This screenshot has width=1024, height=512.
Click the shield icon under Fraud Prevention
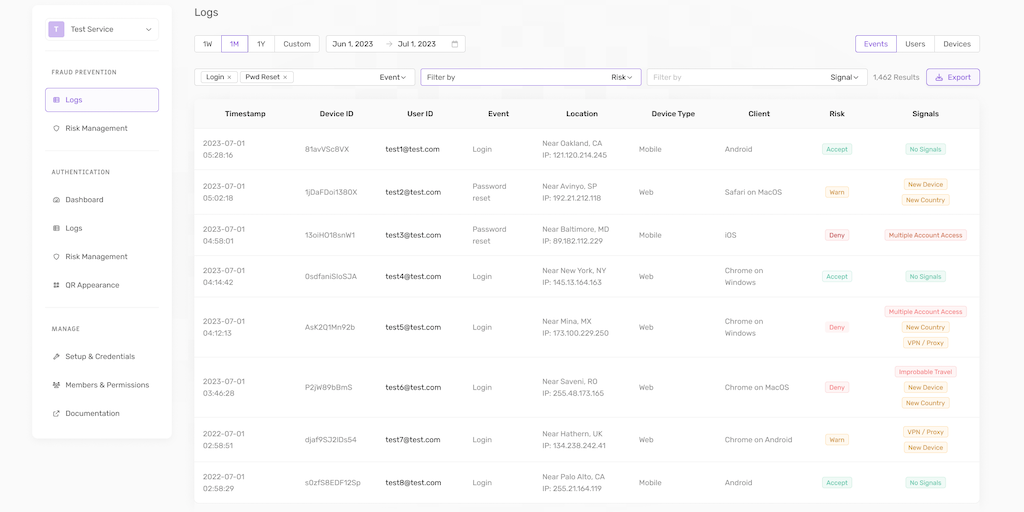pyautogui.click(x=56, y=128)
